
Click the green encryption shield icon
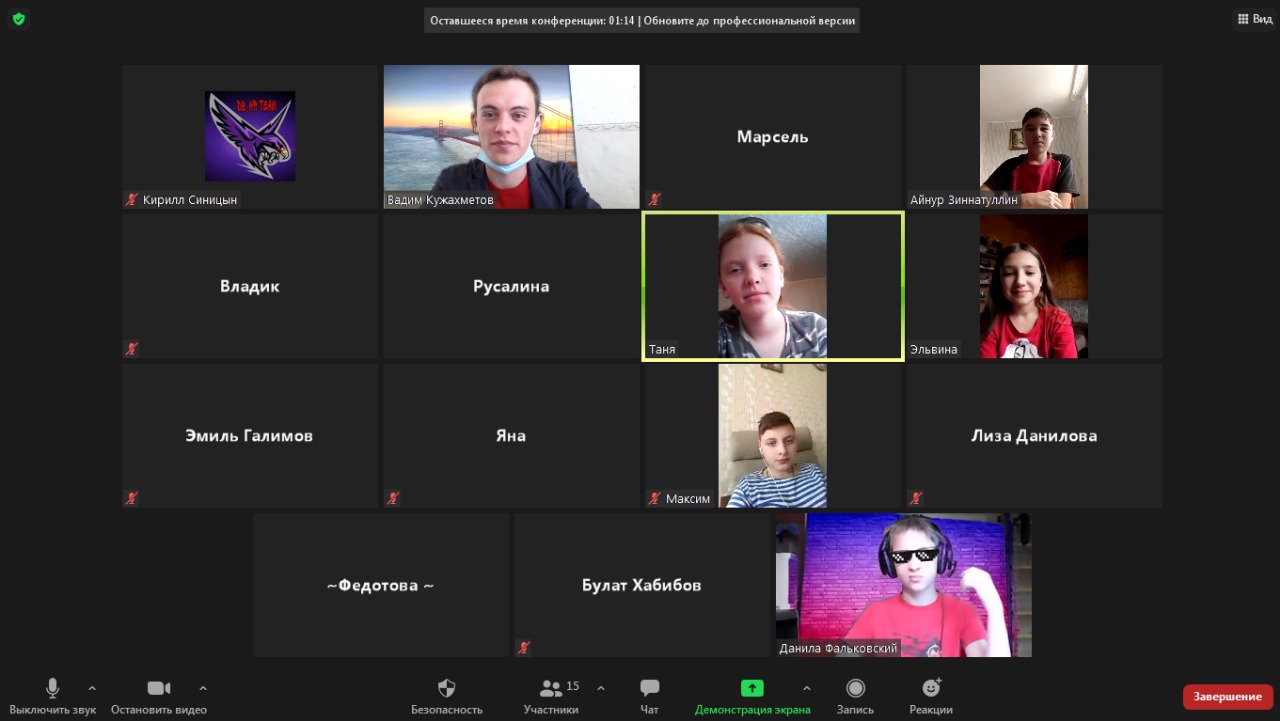pyautogui.click(x=19, y=19)
